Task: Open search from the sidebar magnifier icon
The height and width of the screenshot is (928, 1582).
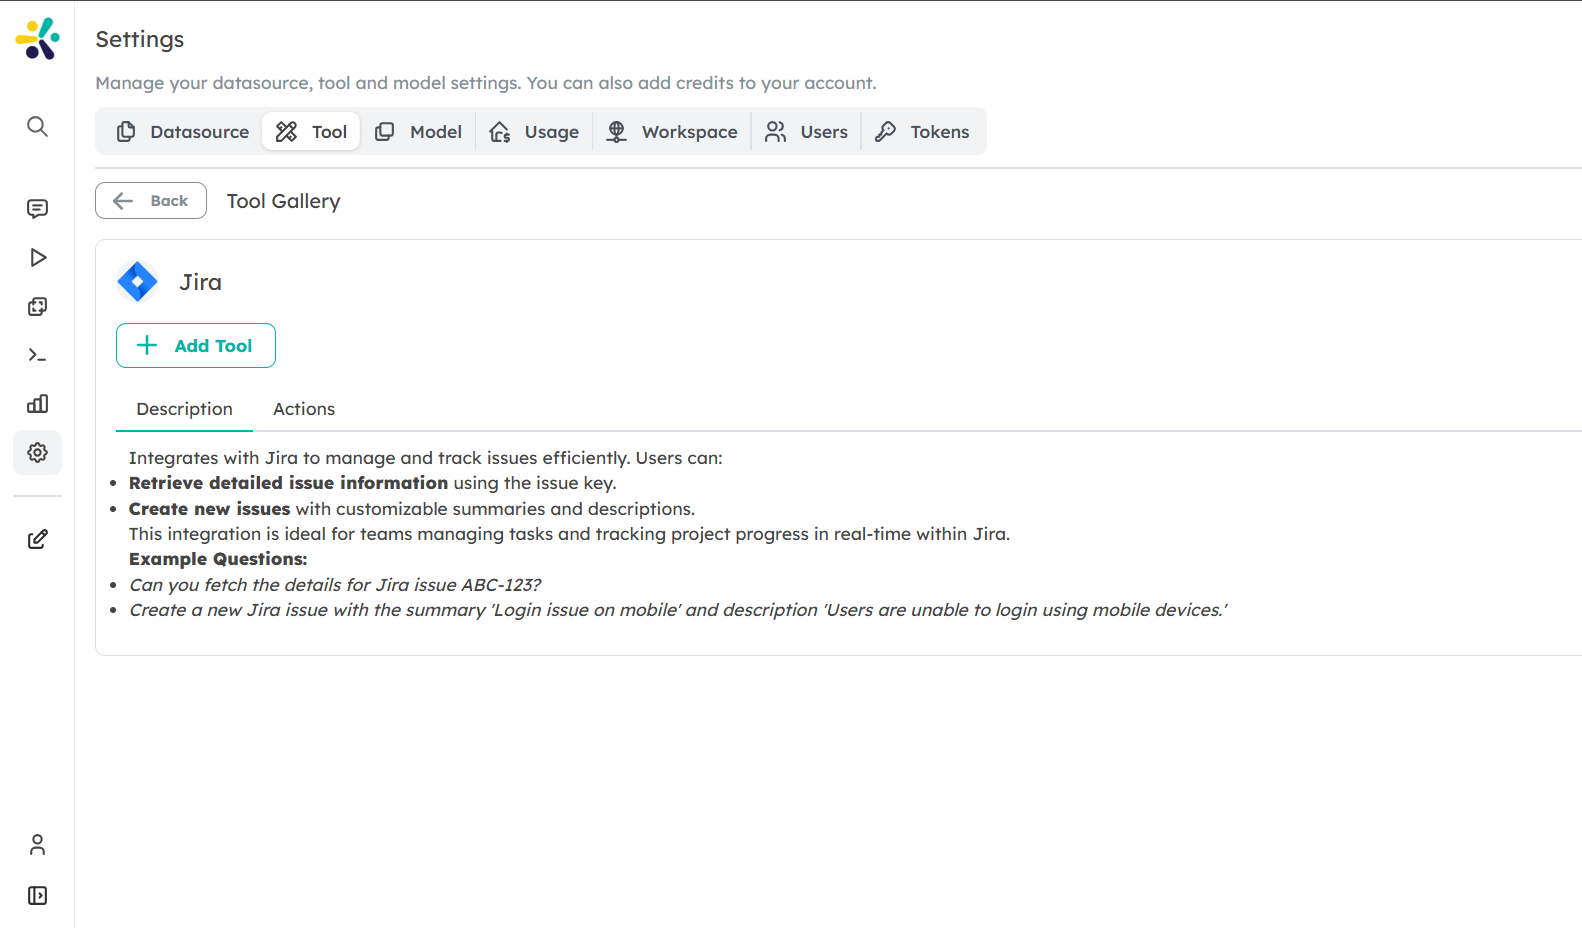Action: [x=37, y=126]
